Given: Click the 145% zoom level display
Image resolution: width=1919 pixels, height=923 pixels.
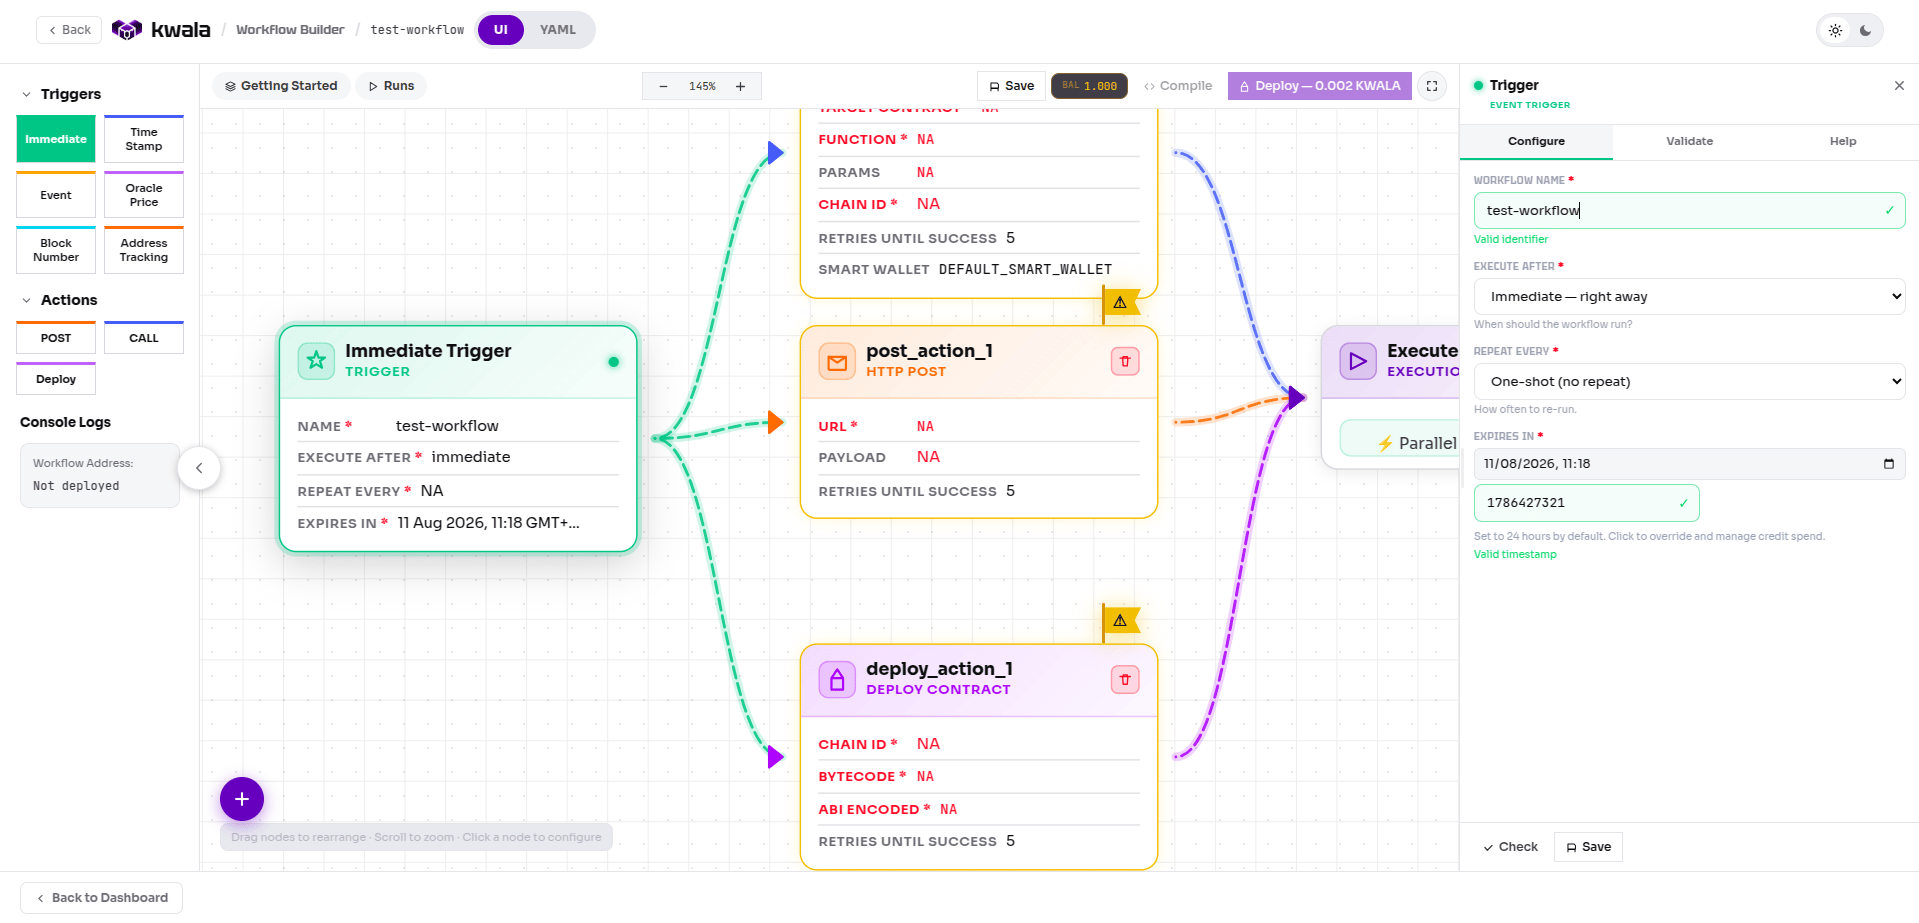Looking at the screenshot, I should [702, 86].
